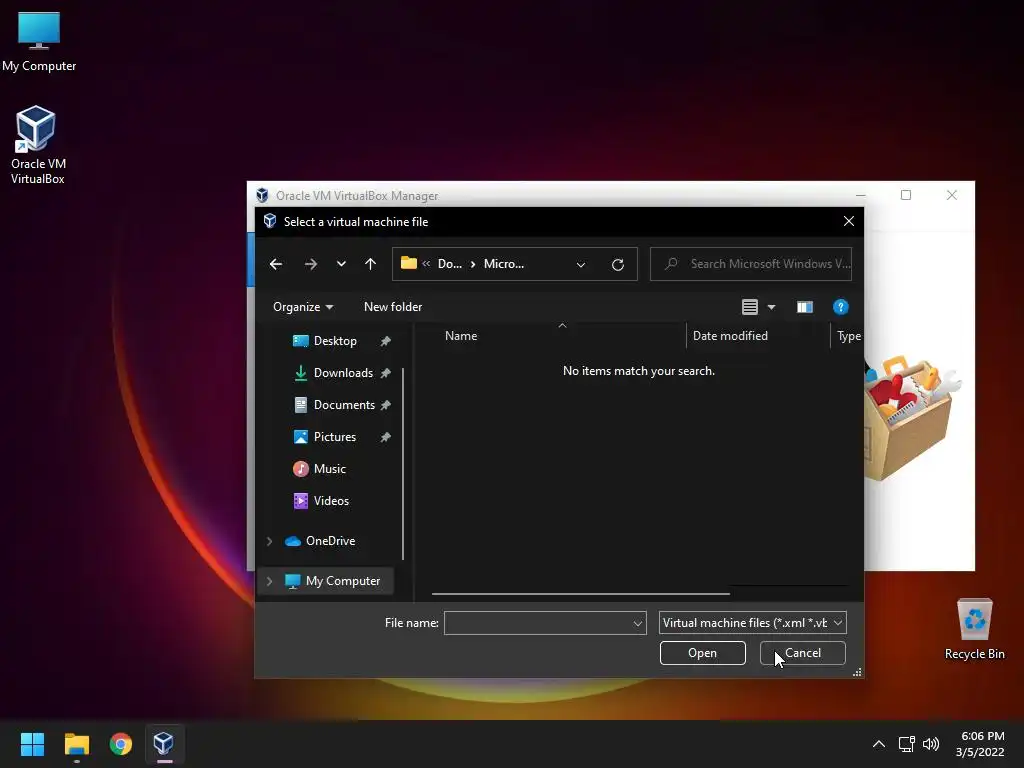This screenshot has width=1024, height=768.
Task: Select Pictures in the navigation pane
Action: [334, 437]
